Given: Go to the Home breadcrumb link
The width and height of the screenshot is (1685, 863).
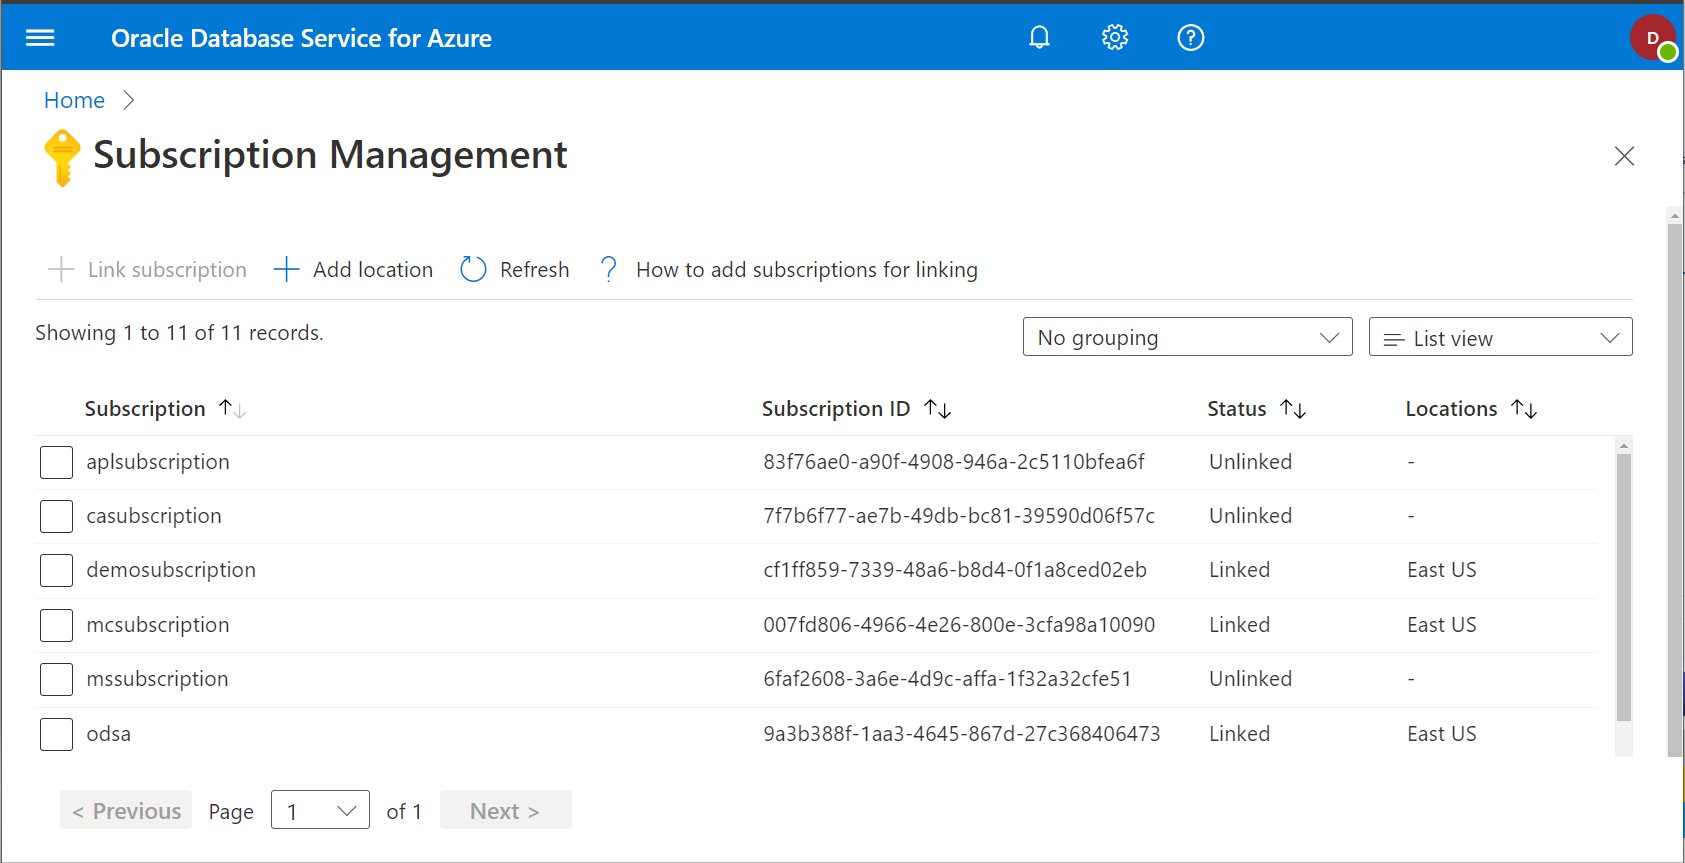Looking at the screenshot, I should click(x=74, y=100).
